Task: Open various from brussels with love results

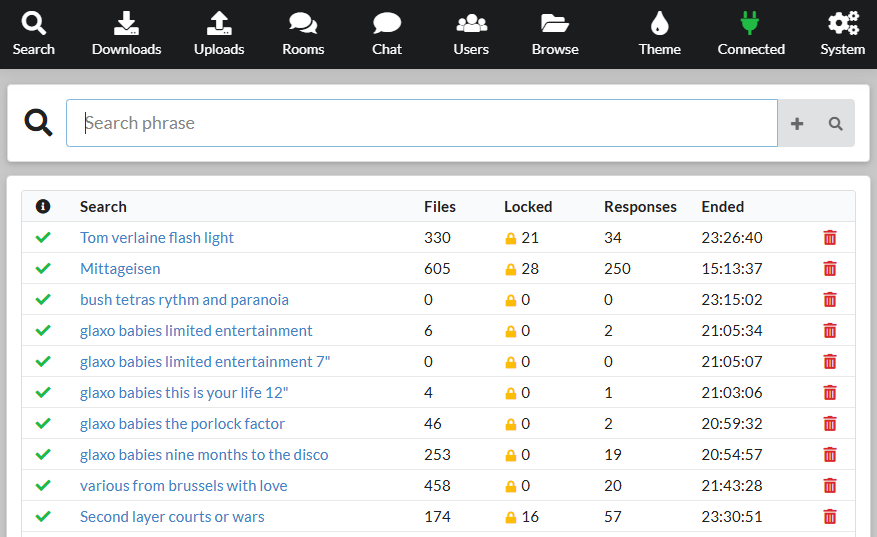Action: point(183,486)
